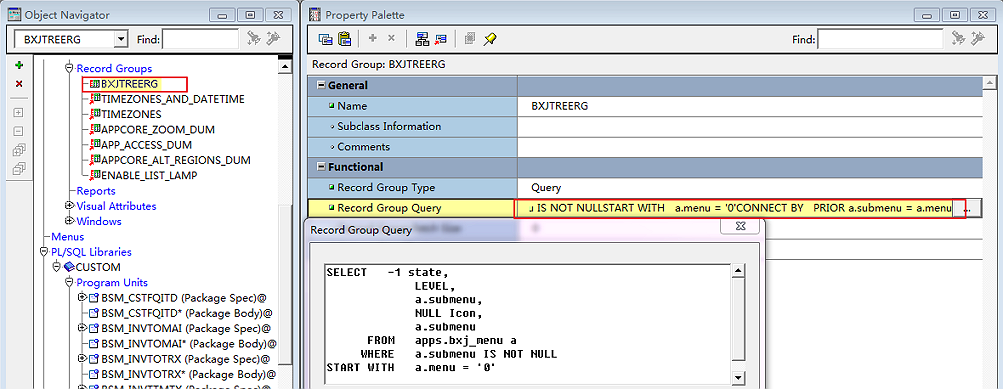Click scroll-down arrow of query editor
1003x389 pixels.
pyautogui.click(x=738, y=377)
